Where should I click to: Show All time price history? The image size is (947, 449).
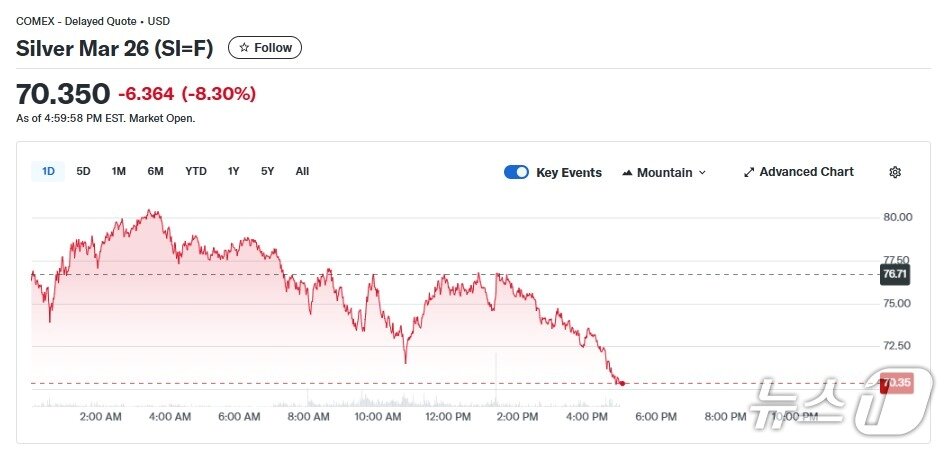[x=302, y=171]
